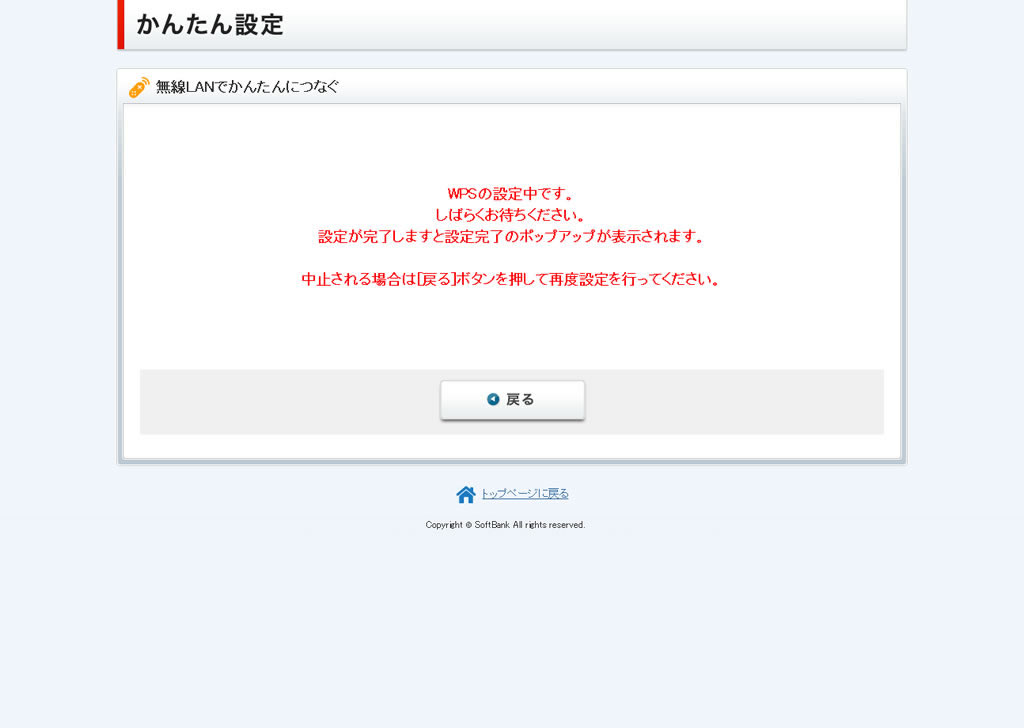Click empty white area above the WPS message

tap(511, 145)
